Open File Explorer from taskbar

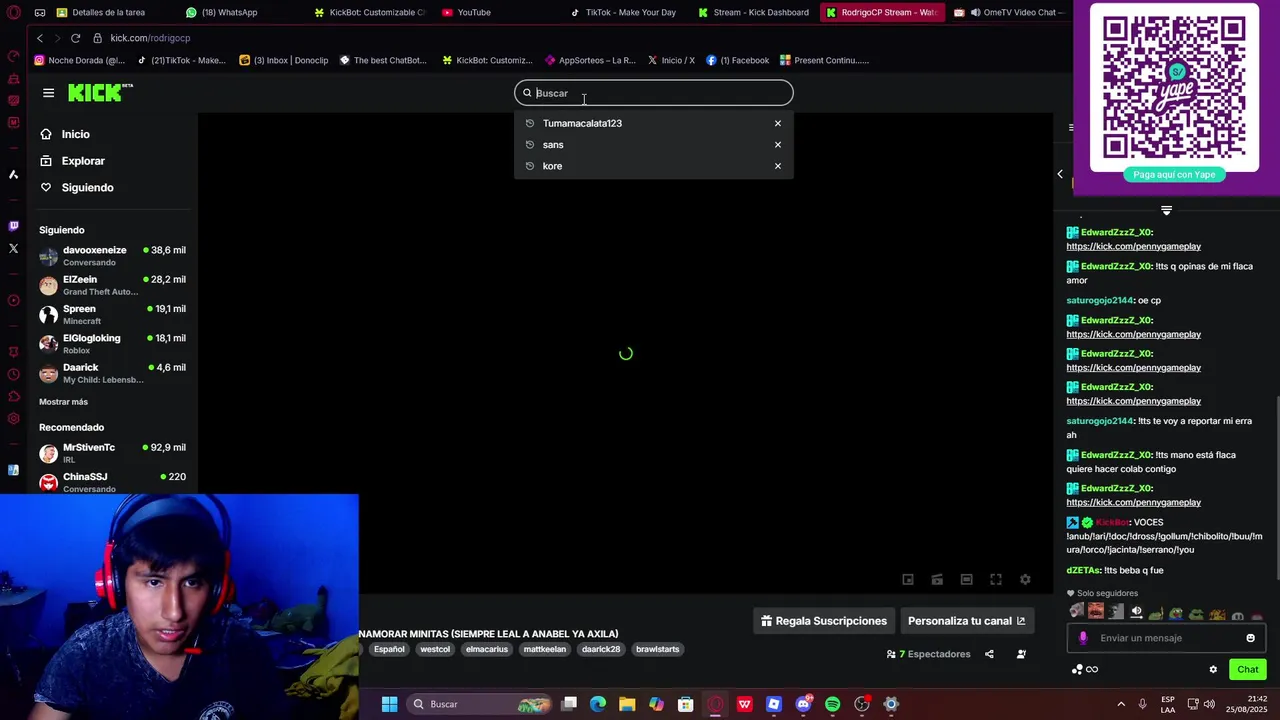(x=627, y=704)
